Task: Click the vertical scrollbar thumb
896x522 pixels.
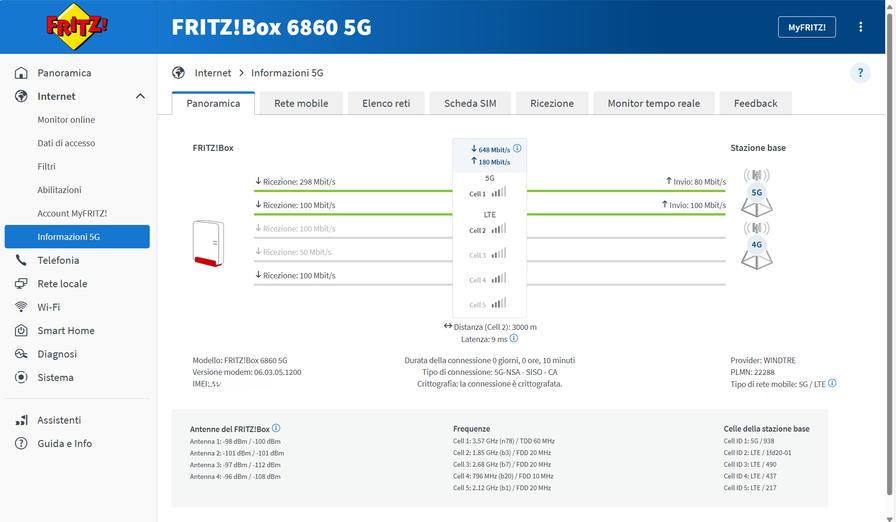Action: point(890,254)
